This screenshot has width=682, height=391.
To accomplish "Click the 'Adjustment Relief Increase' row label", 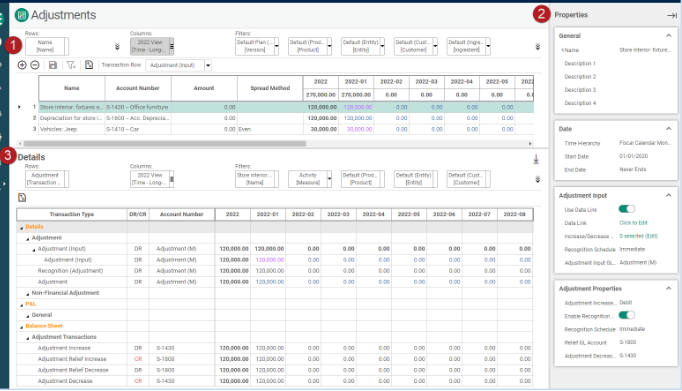I will pyautogui.click(x=72, y=359).
